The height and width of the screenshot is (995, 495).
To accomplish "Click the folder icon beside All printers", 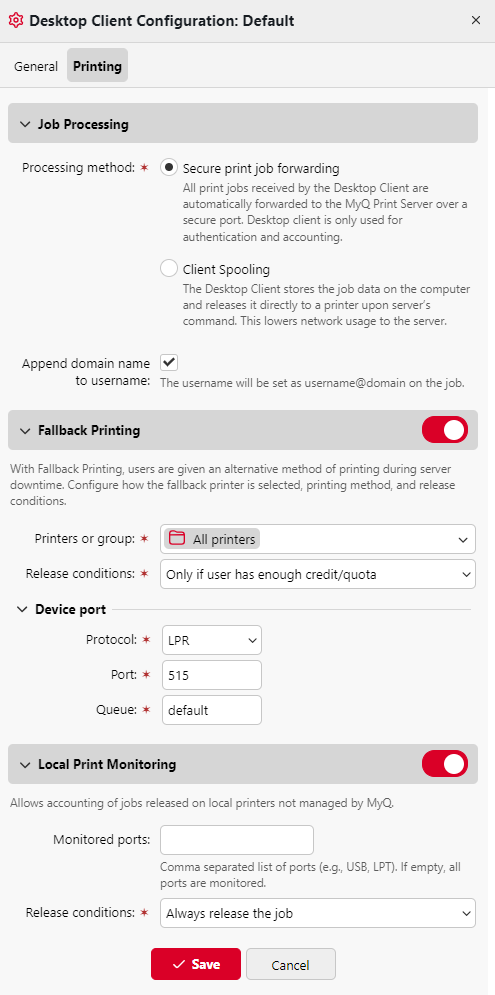I will (x=177, y=539).
